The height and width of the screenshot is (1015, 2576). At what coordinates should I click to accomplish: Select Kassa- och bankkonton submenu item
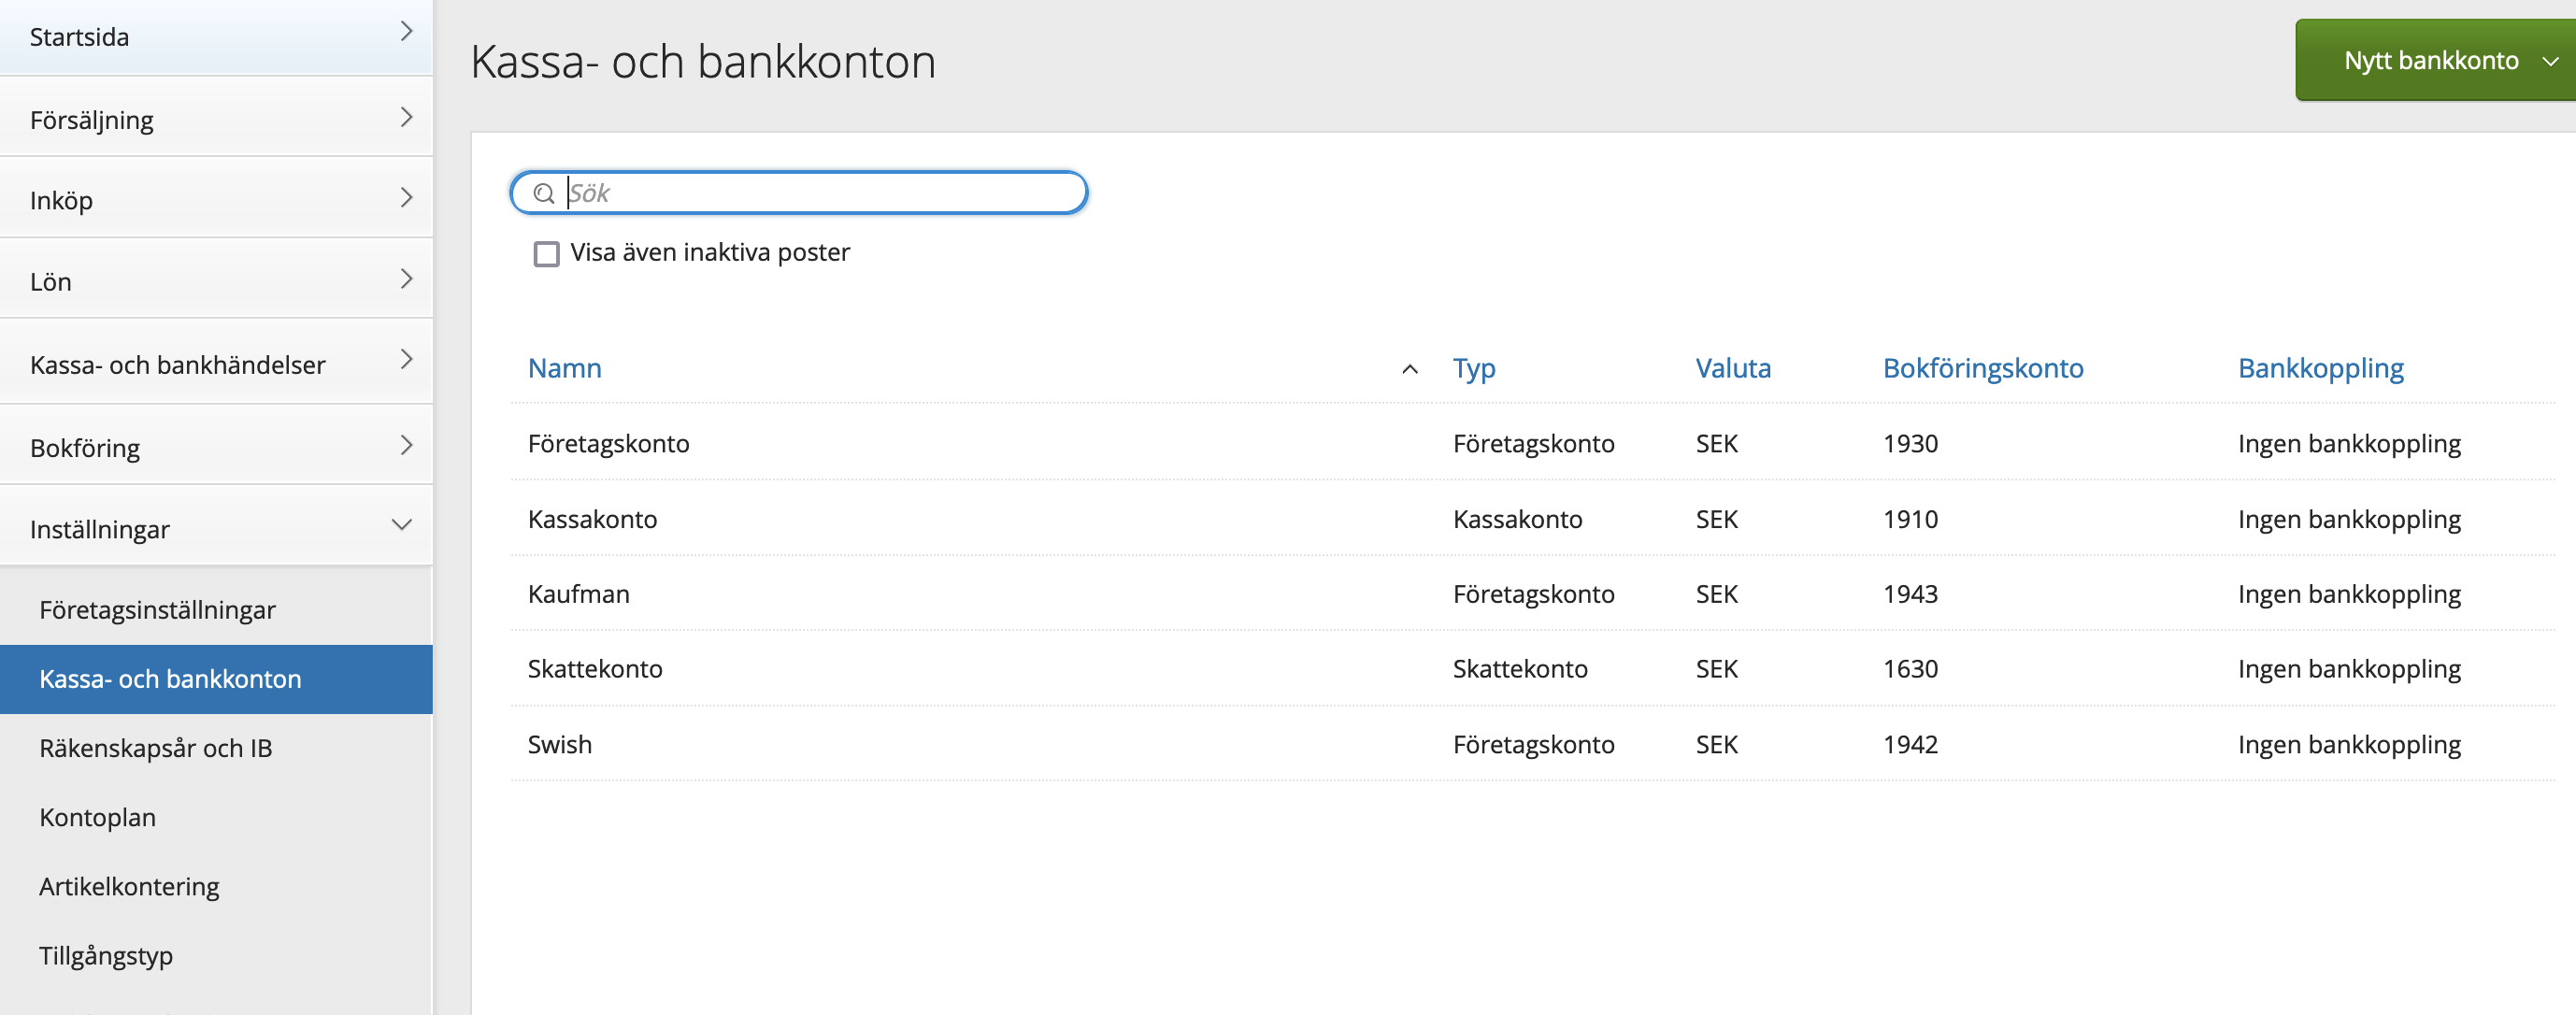[216, 679]
